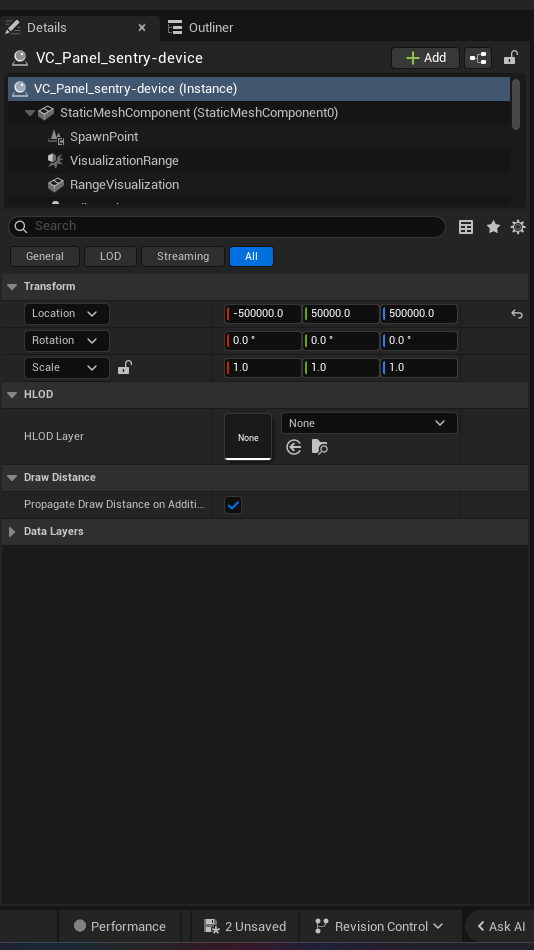Select the VisualizationRange component
The height and width of the screenshot is (950, 534).
[124, 161]
